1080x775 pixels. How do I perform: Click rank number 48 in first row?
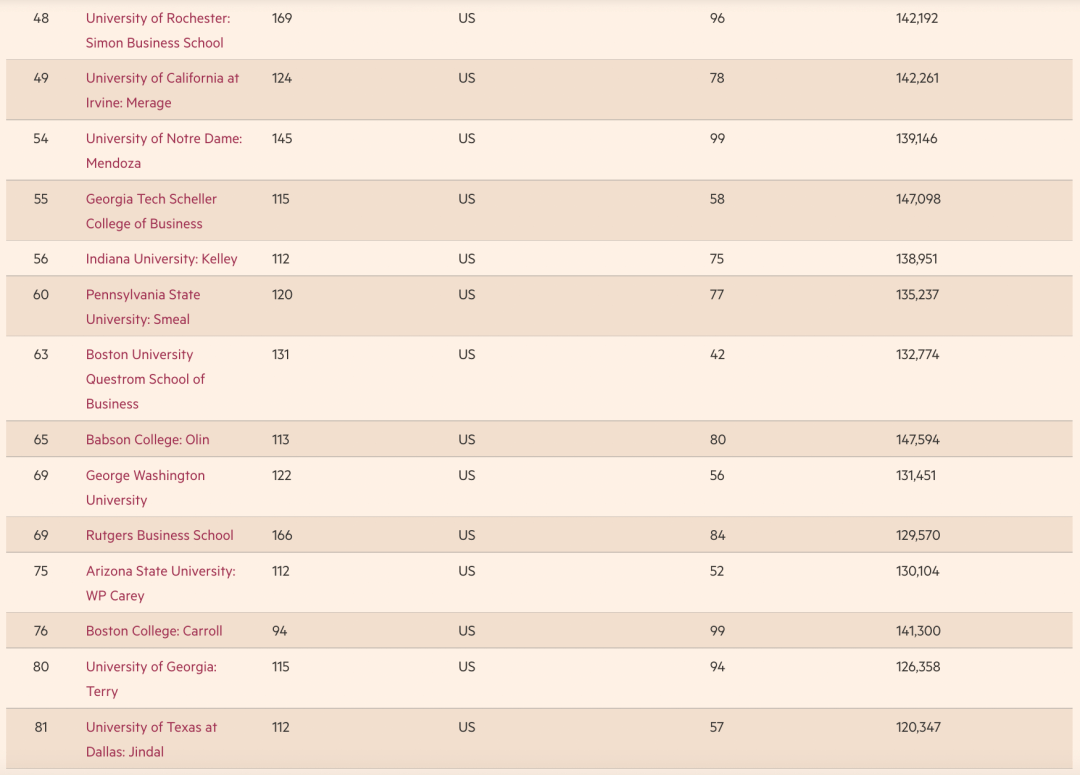click(41, 19)
